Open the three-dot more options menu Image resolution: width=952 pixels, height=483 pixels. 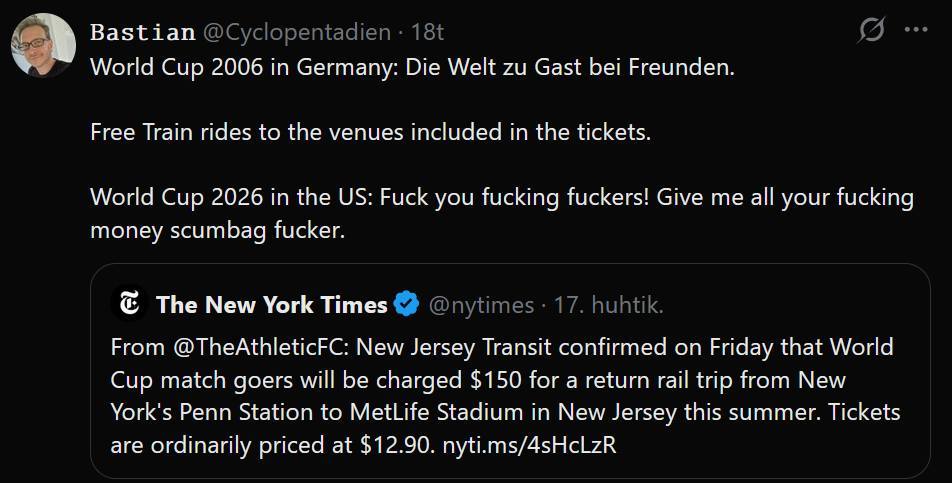click(916, 31)
